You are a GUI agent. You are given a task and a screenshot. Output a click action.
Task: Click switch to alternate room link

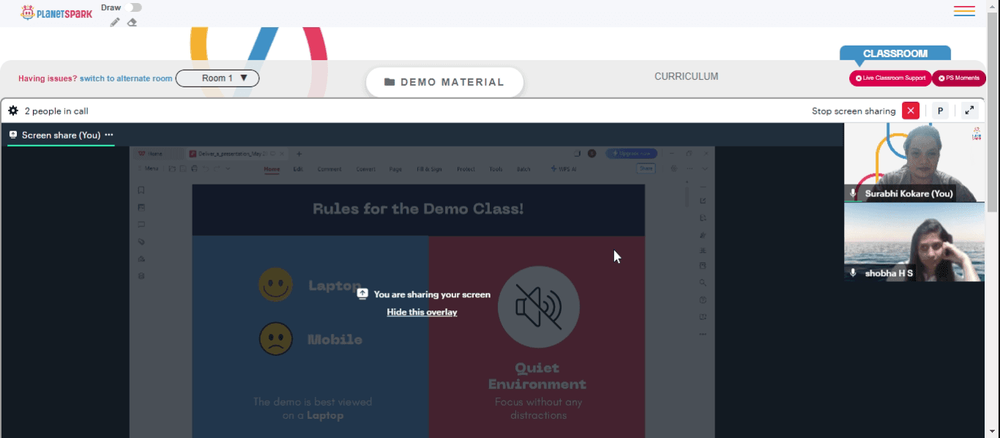coord(126,78)
